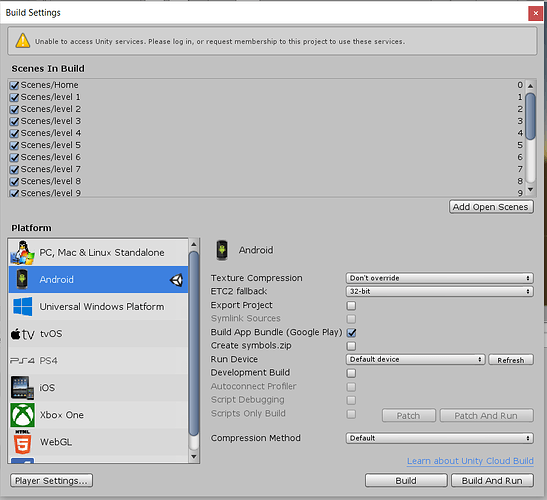Click the yellow warning triangle icon

(x=23, y=41)
